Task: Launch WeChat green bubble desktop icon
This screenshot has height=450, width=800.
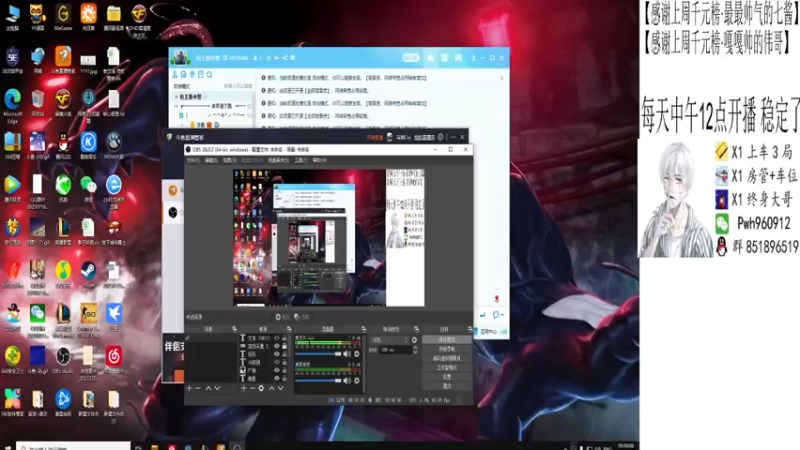Action: pos(88,186)
